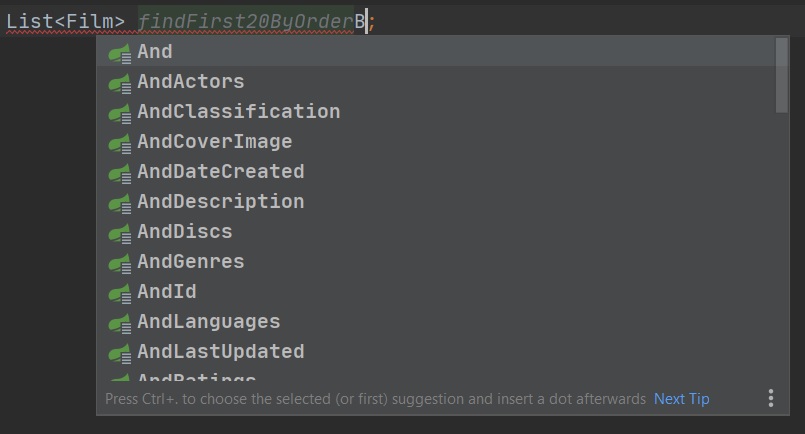Place cursor in findFirst20ByOrderB method name
The image size is (805, 434).
(x=250, y=20)
